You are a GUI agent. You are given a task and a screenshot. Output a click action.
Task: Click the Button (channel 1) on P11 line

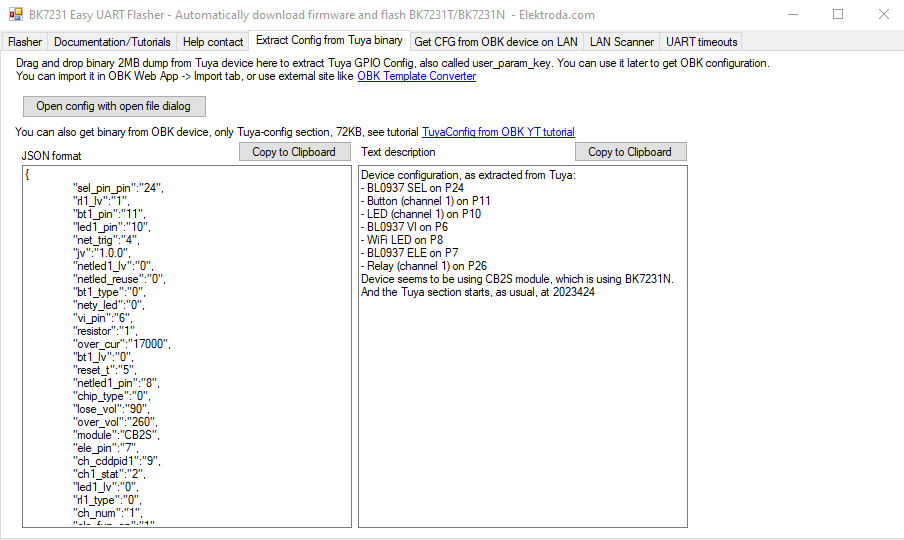point(425,201)
